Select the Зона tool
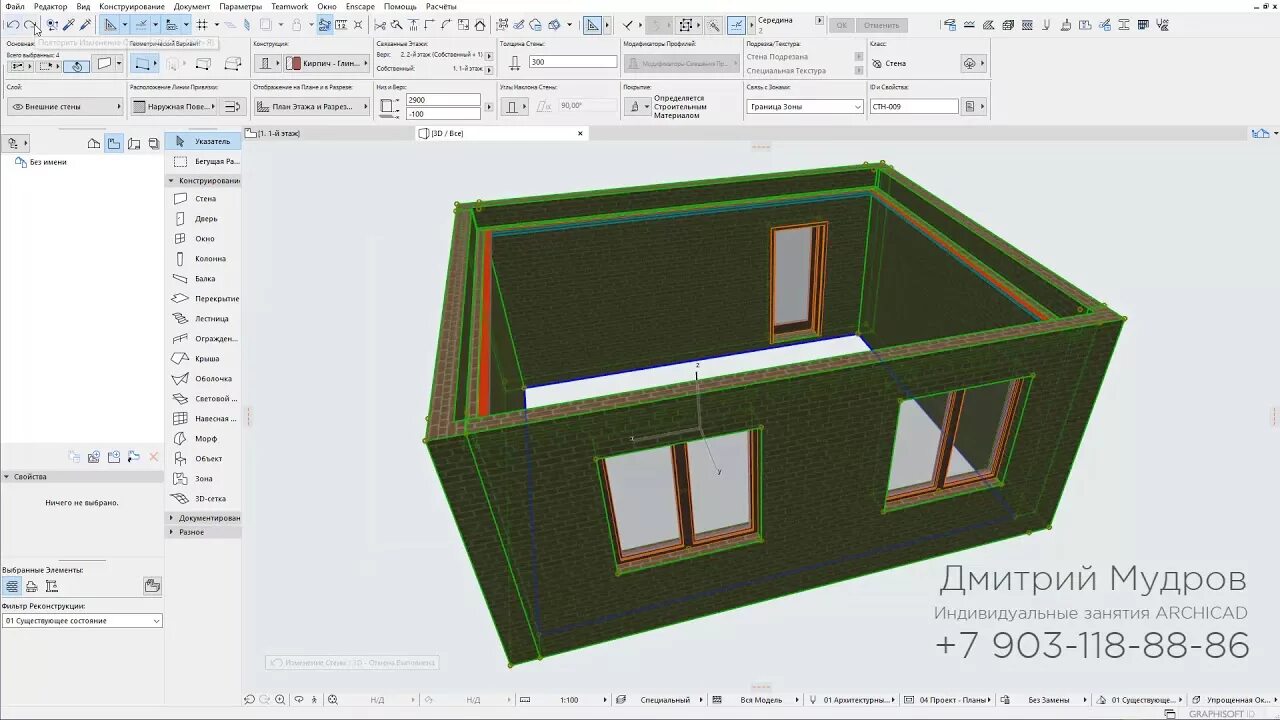This screenshot has width=1280, height=720. coord(203,479)
